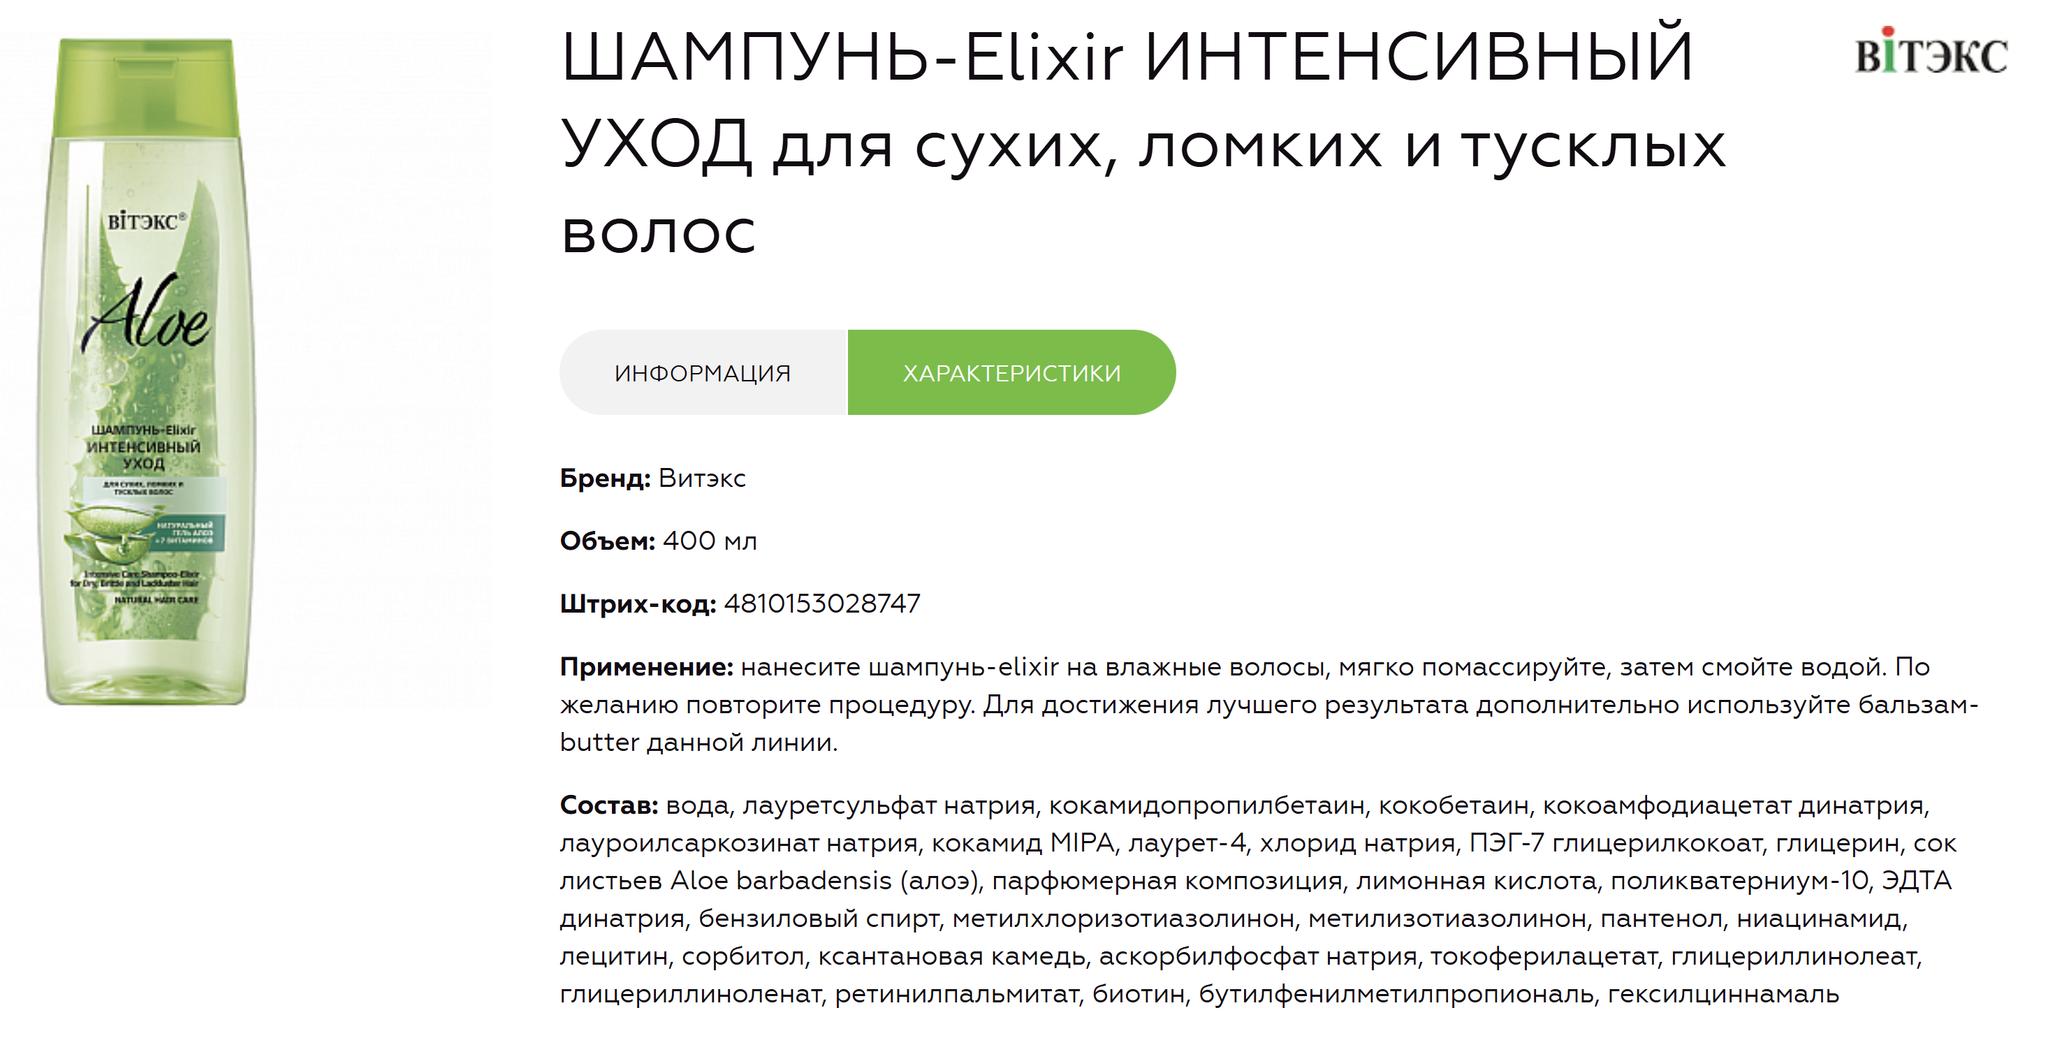The image size is (2048, 1045).
Task: Click the Состав ingredients label
Action: click(x=609, y=805)
